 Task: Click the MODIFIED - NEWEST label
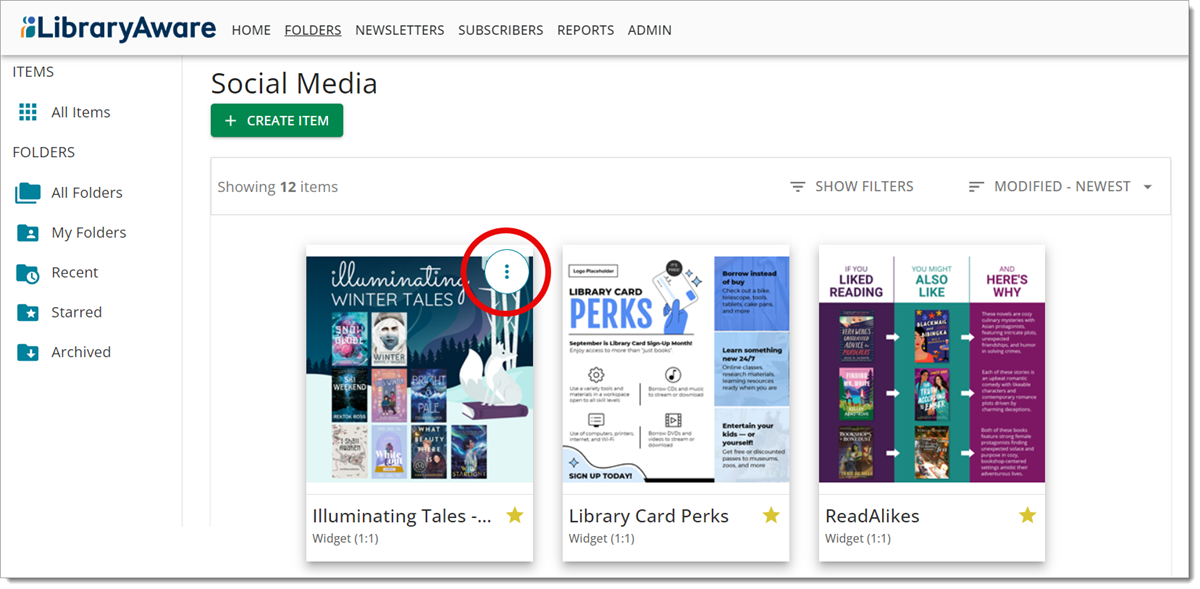[x=1062, y=187]
